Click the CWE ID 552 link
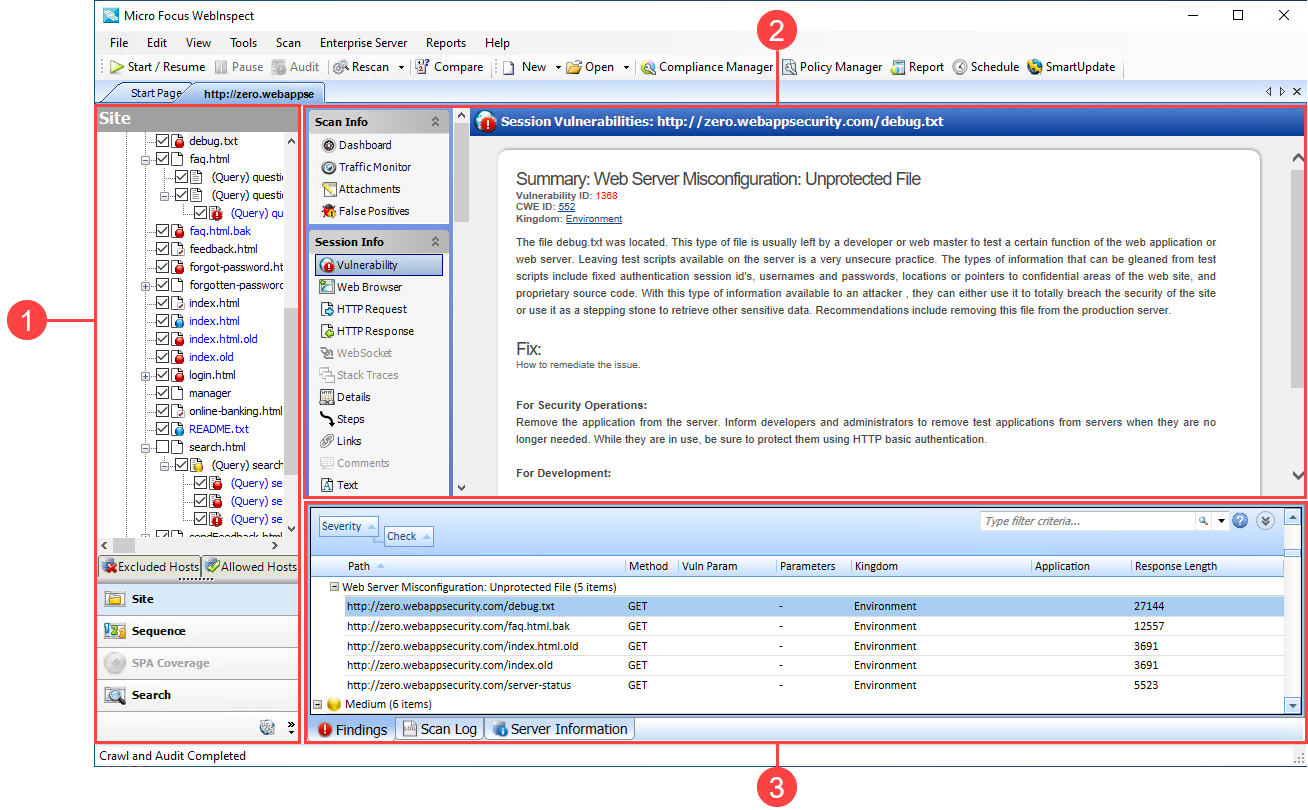Viewport: 1308px width, 810px height. tap(566, 207)
